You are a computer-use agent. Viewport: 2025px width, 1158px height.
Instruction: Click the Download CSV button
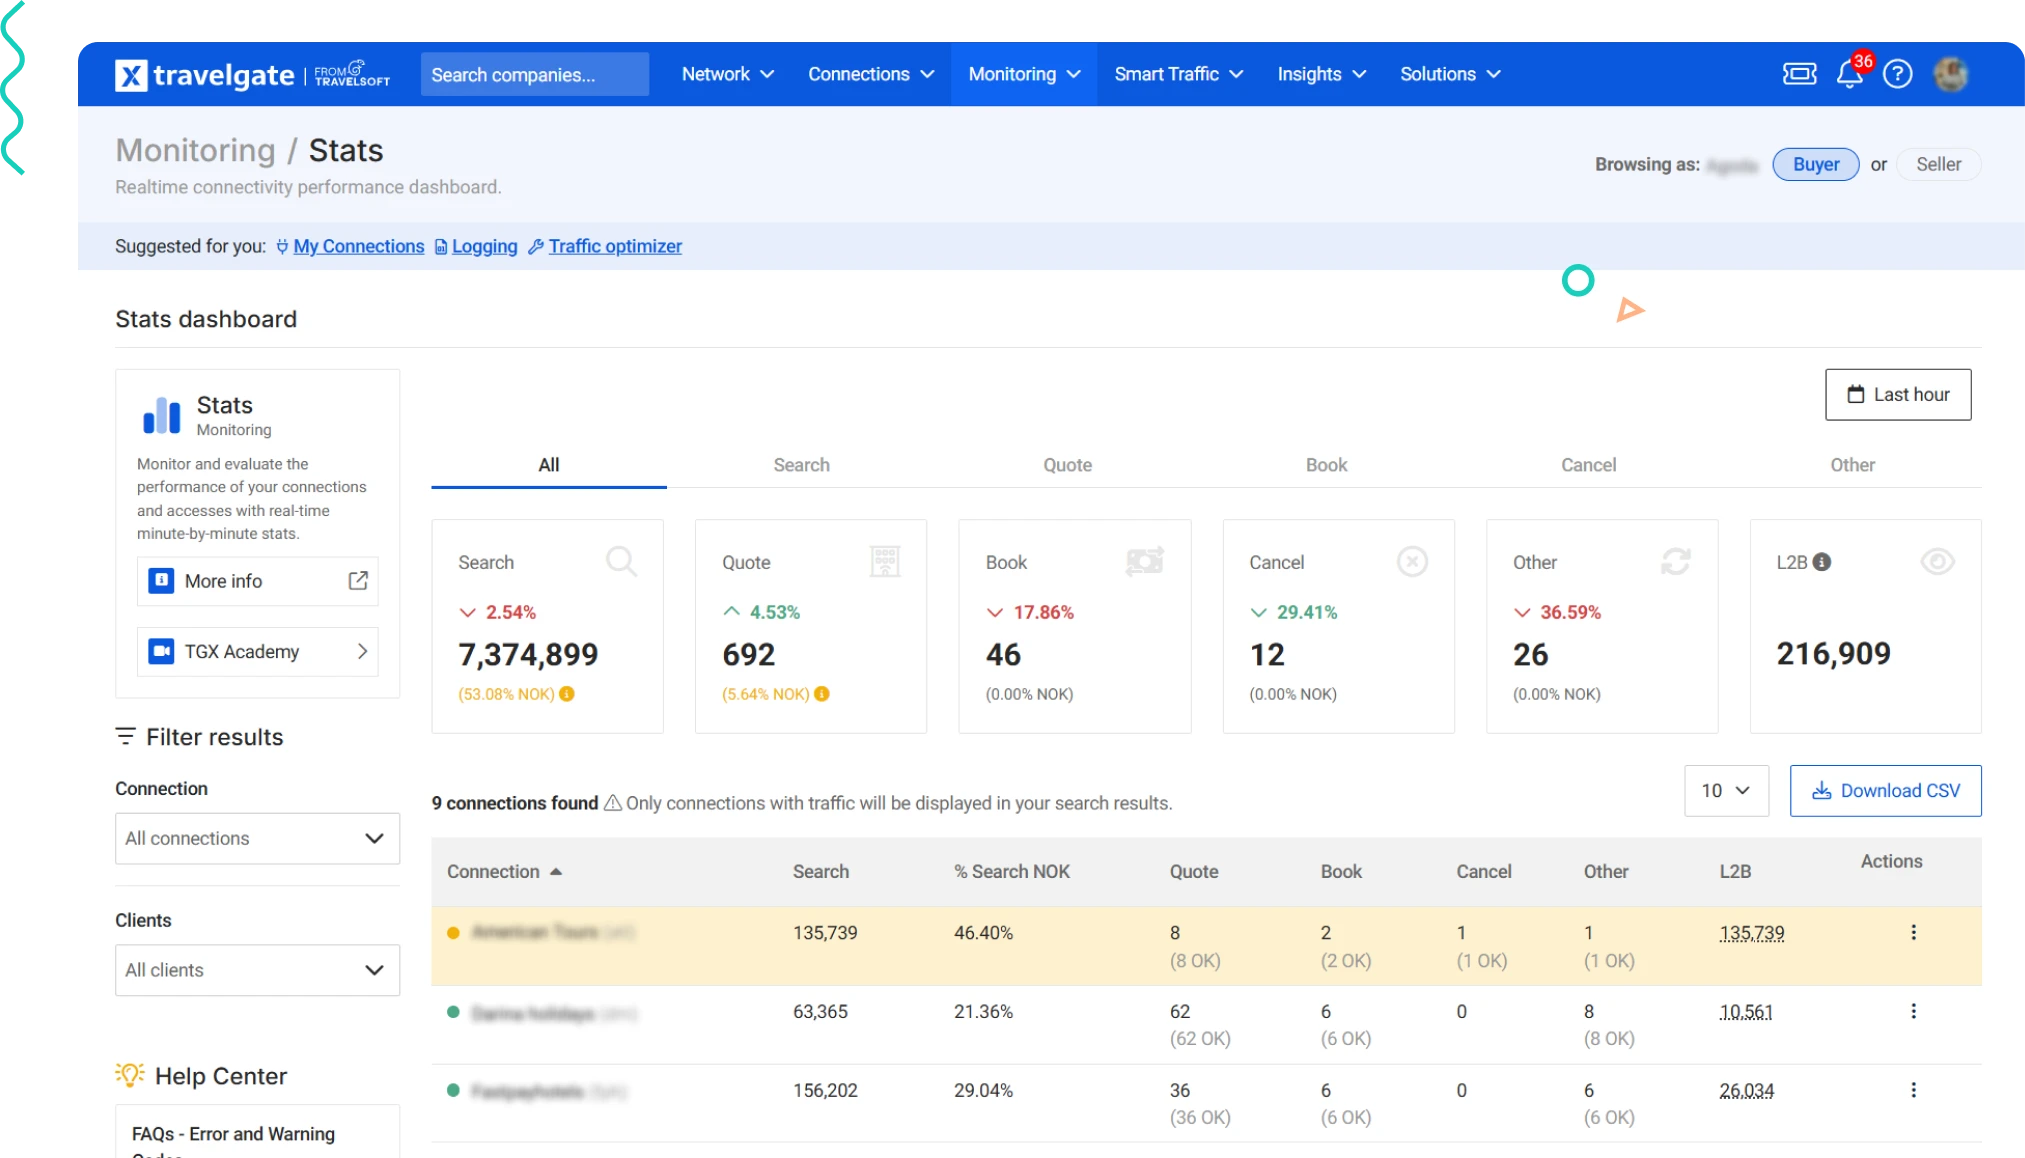click(1885, 791)
